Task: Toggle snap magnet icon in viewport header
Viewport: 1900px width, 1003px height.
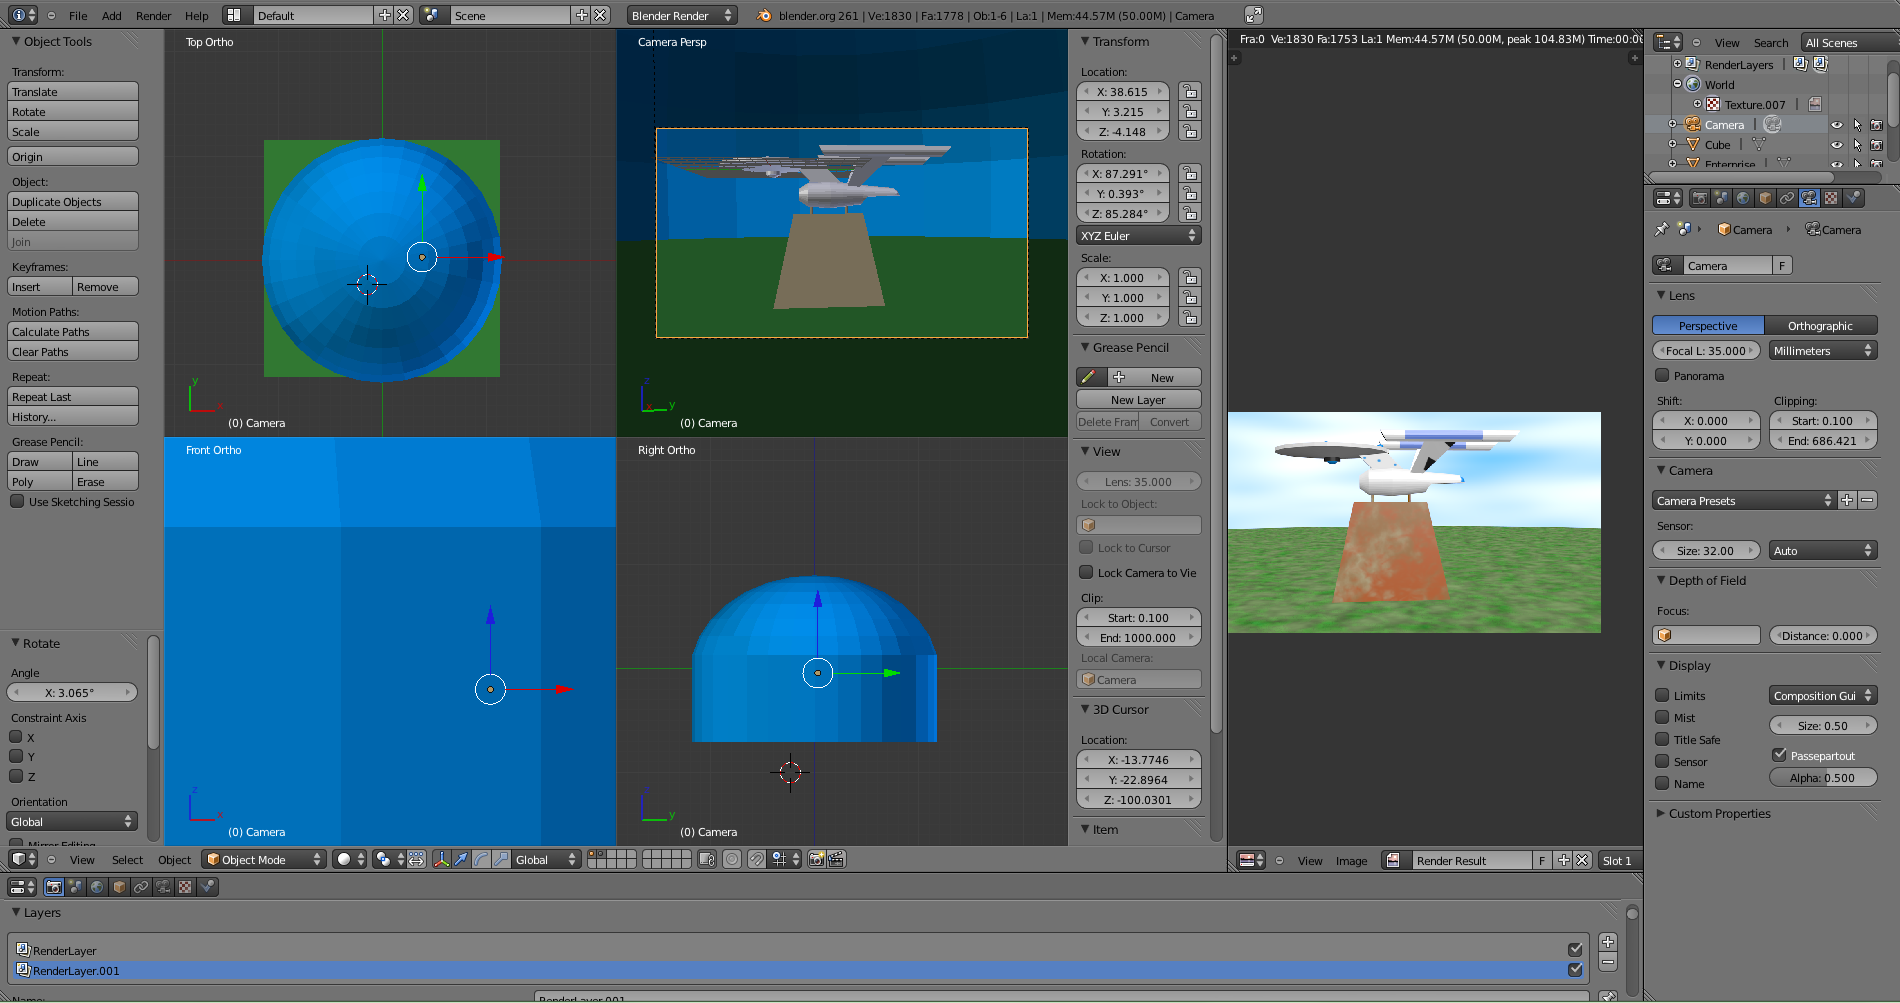Action: 757,859
